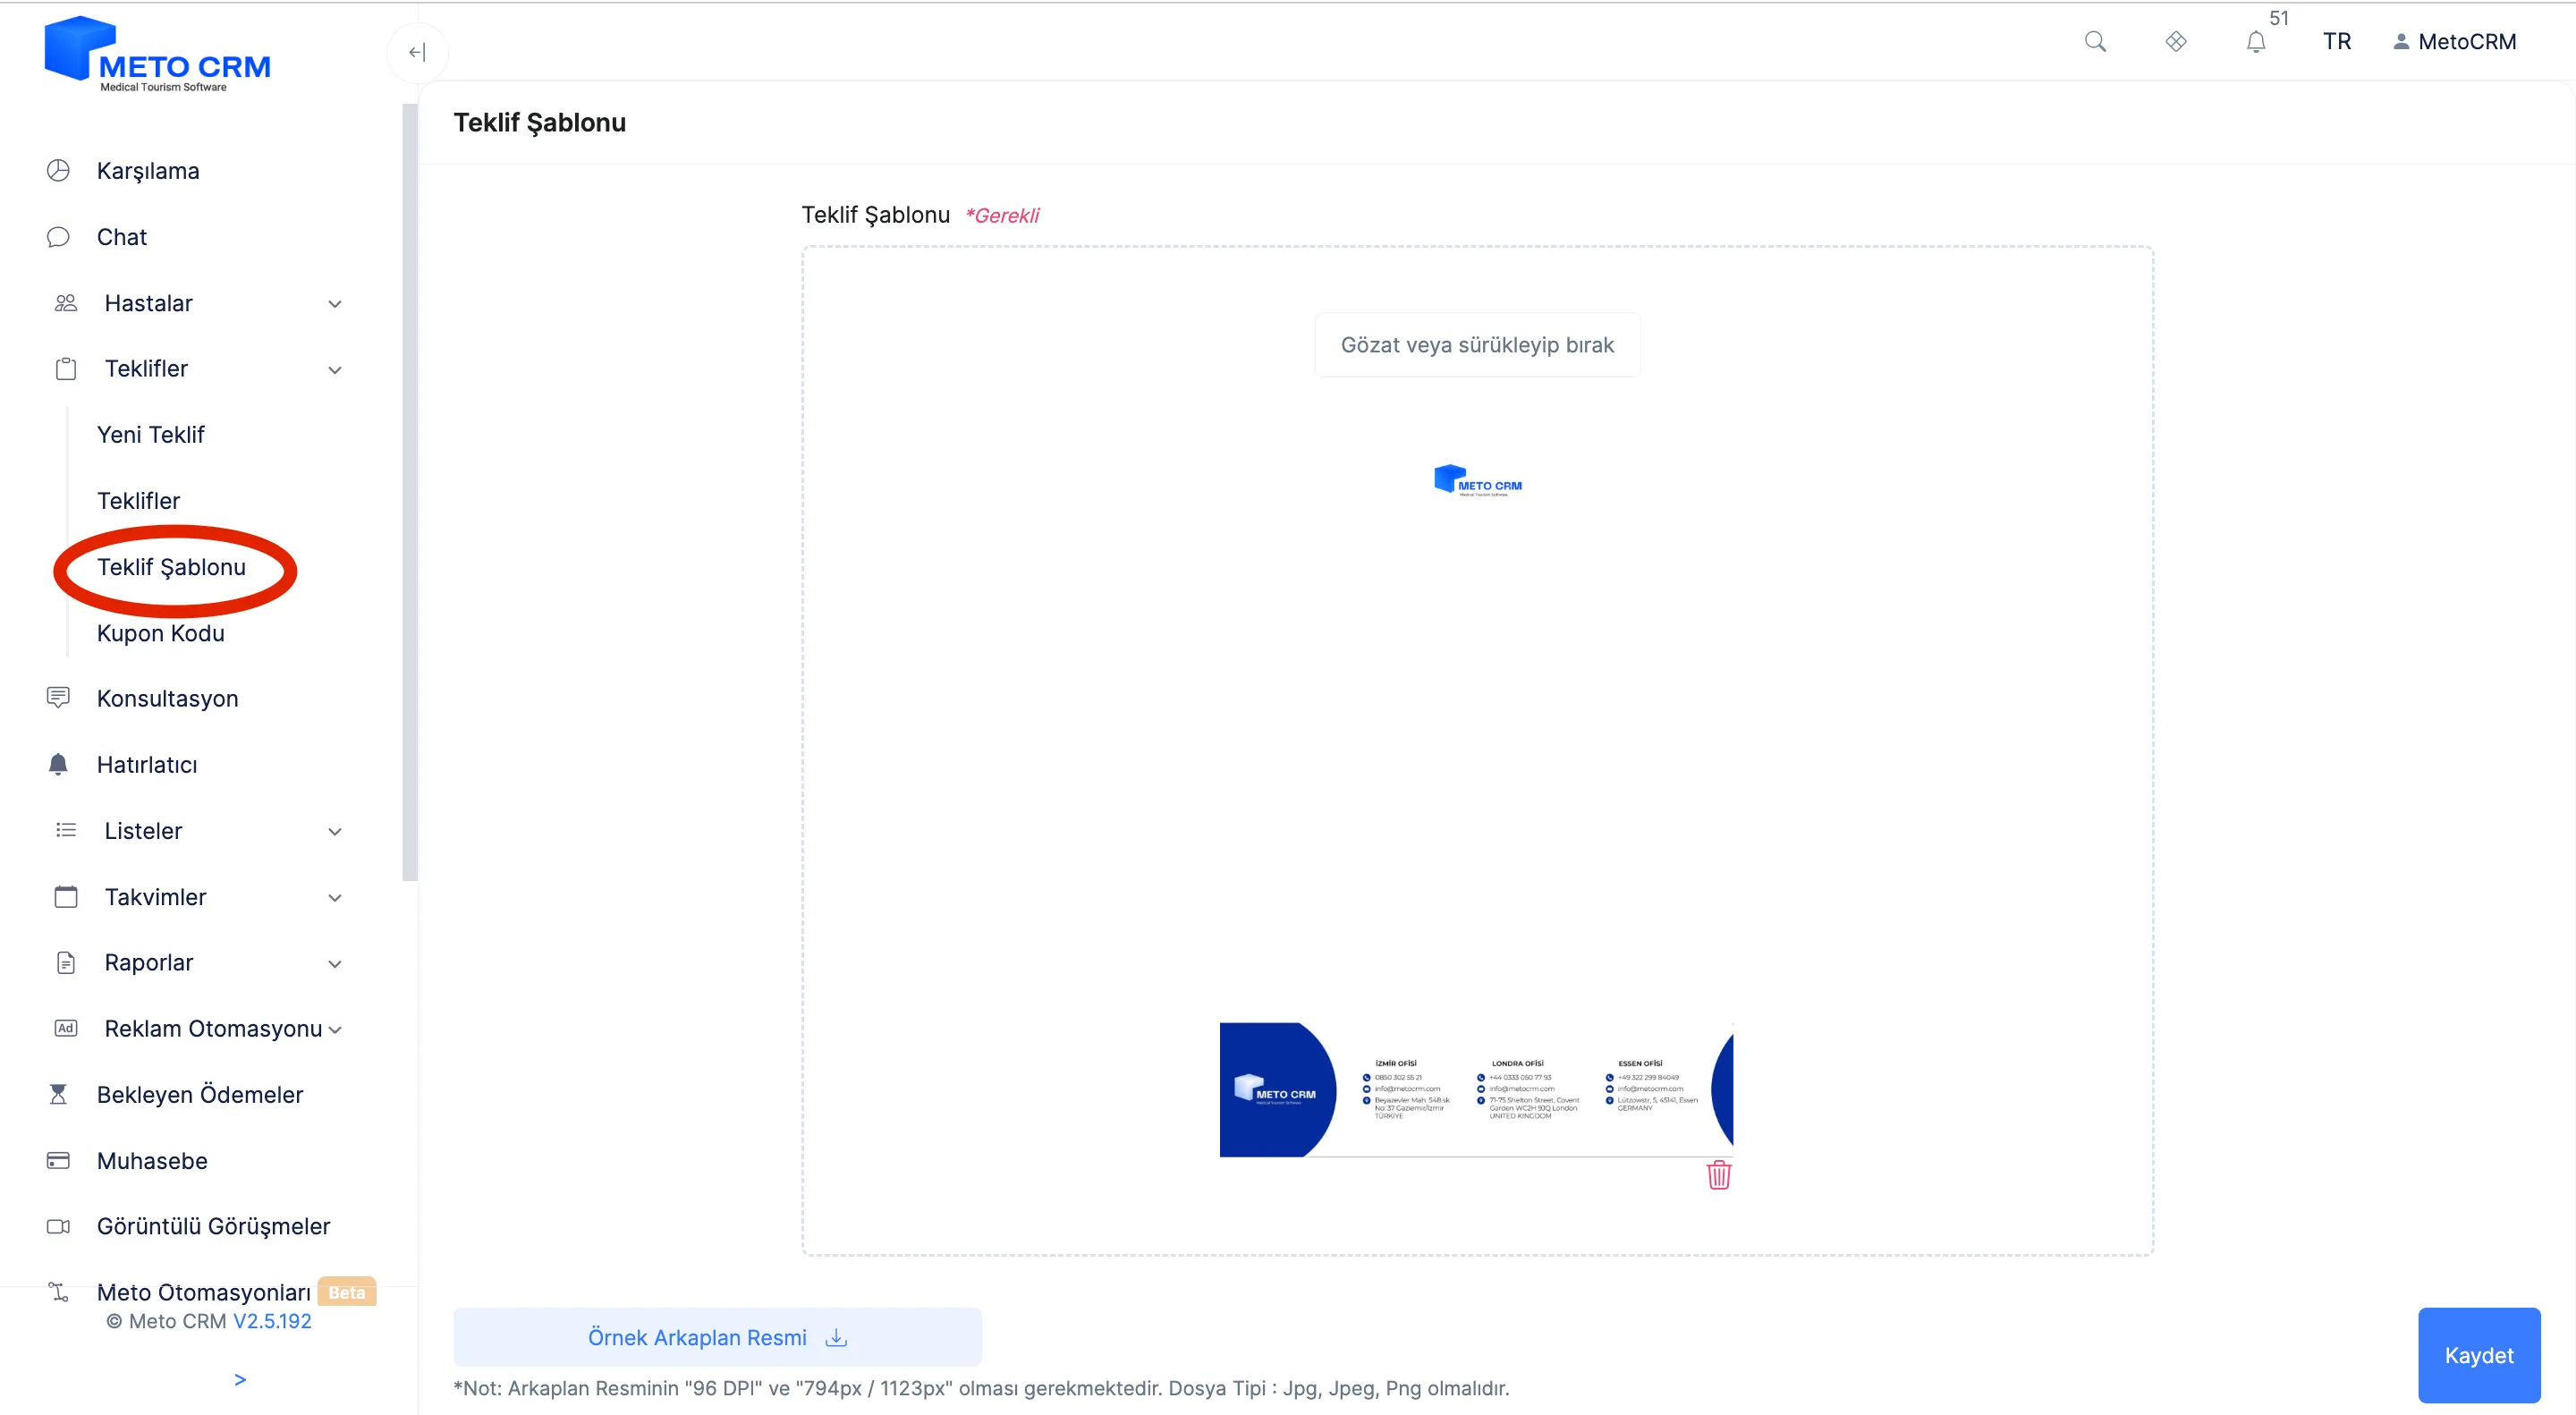Click the Bekleyen Ödemeler hourglass icon
2576x1415 pixels.
coord(58,1094)
